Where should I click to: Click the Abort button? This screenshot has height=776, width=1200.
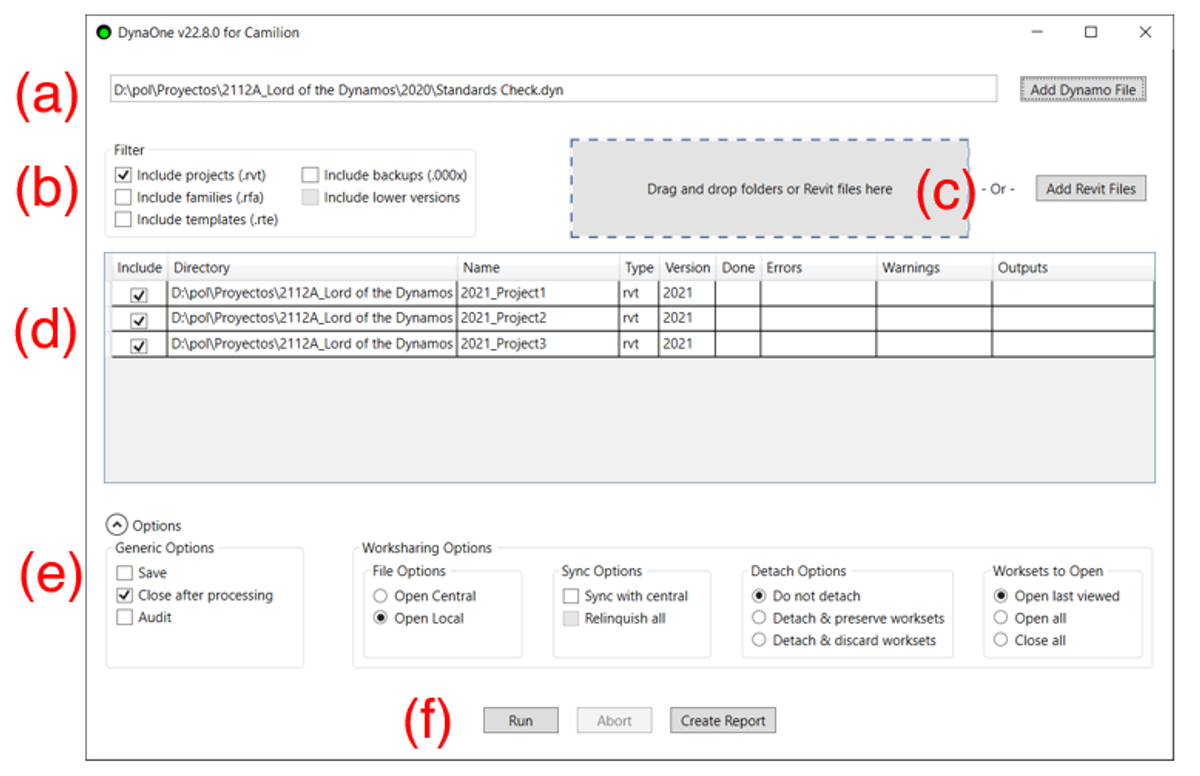point(614,720)
